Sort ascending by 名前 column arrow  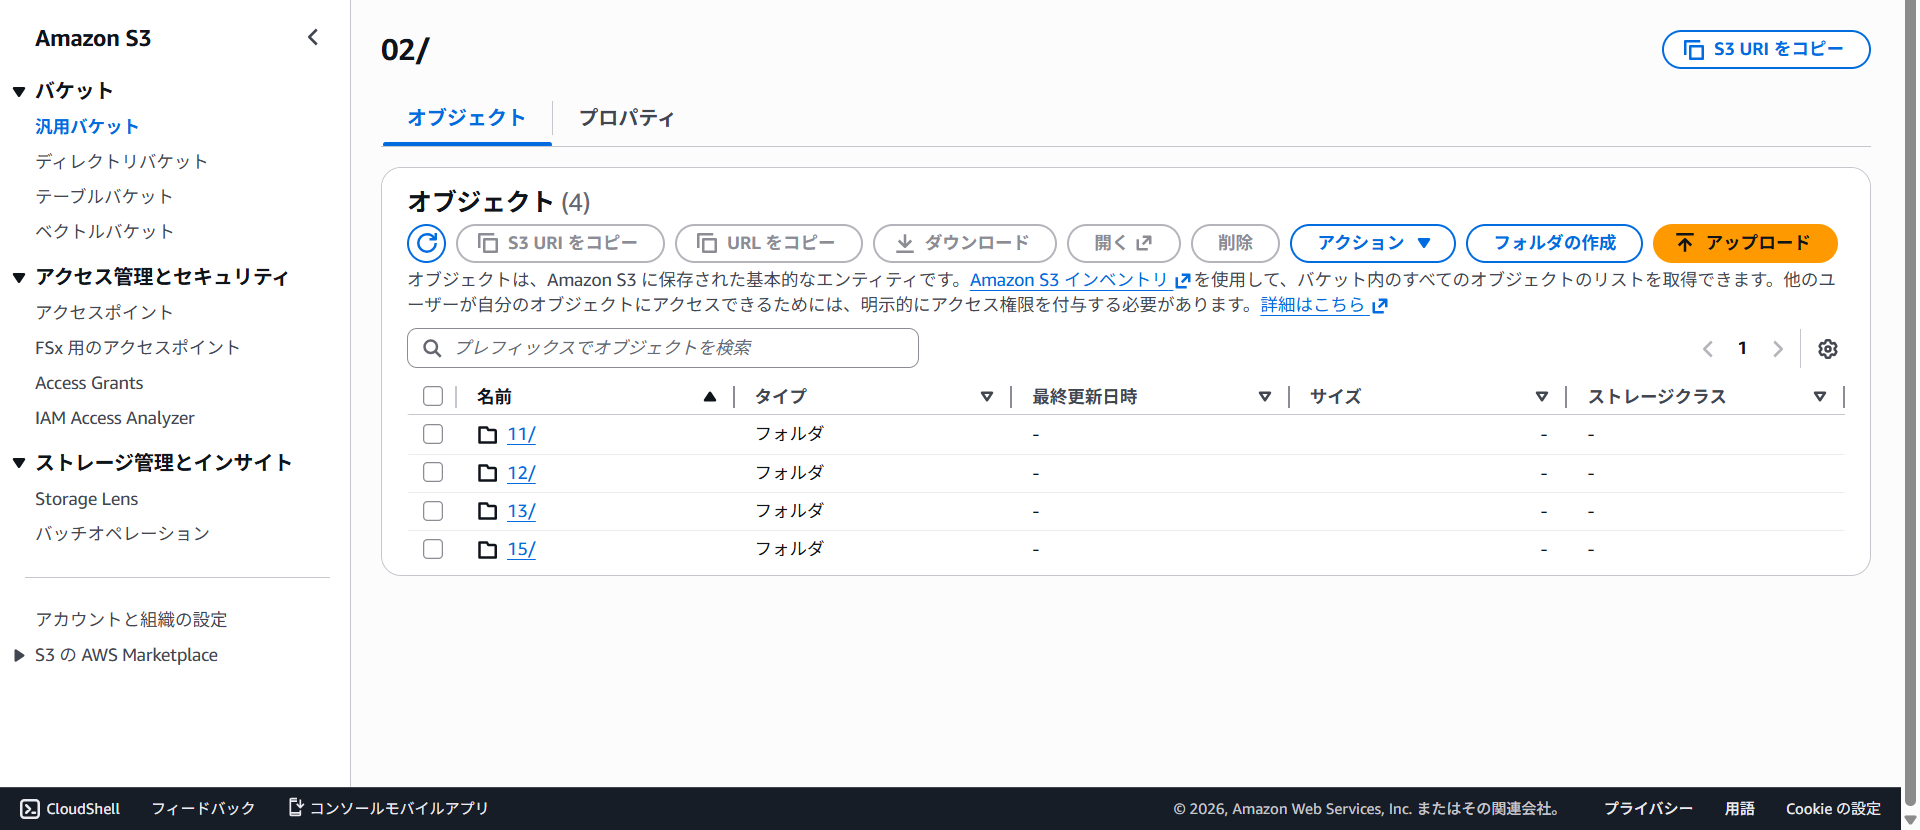pos(710,397)
